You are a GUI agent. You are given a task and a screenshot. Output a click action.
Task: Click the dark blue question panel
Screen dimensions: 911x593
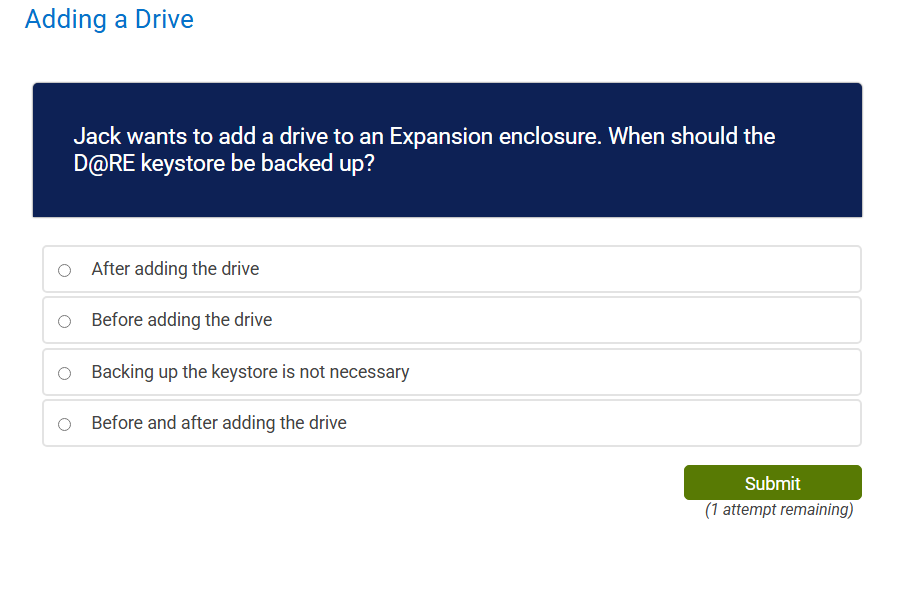[447, 150]
